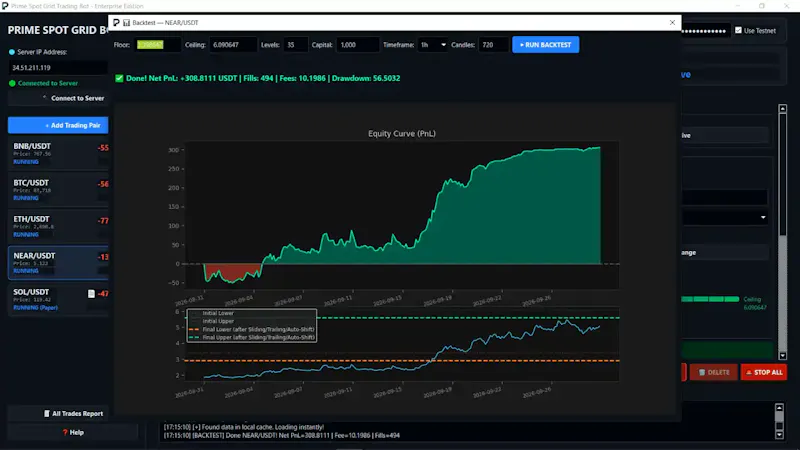Run the NEAR/USDT backtest
This screenshot has width=800, height=450.
tap(545, 45)
